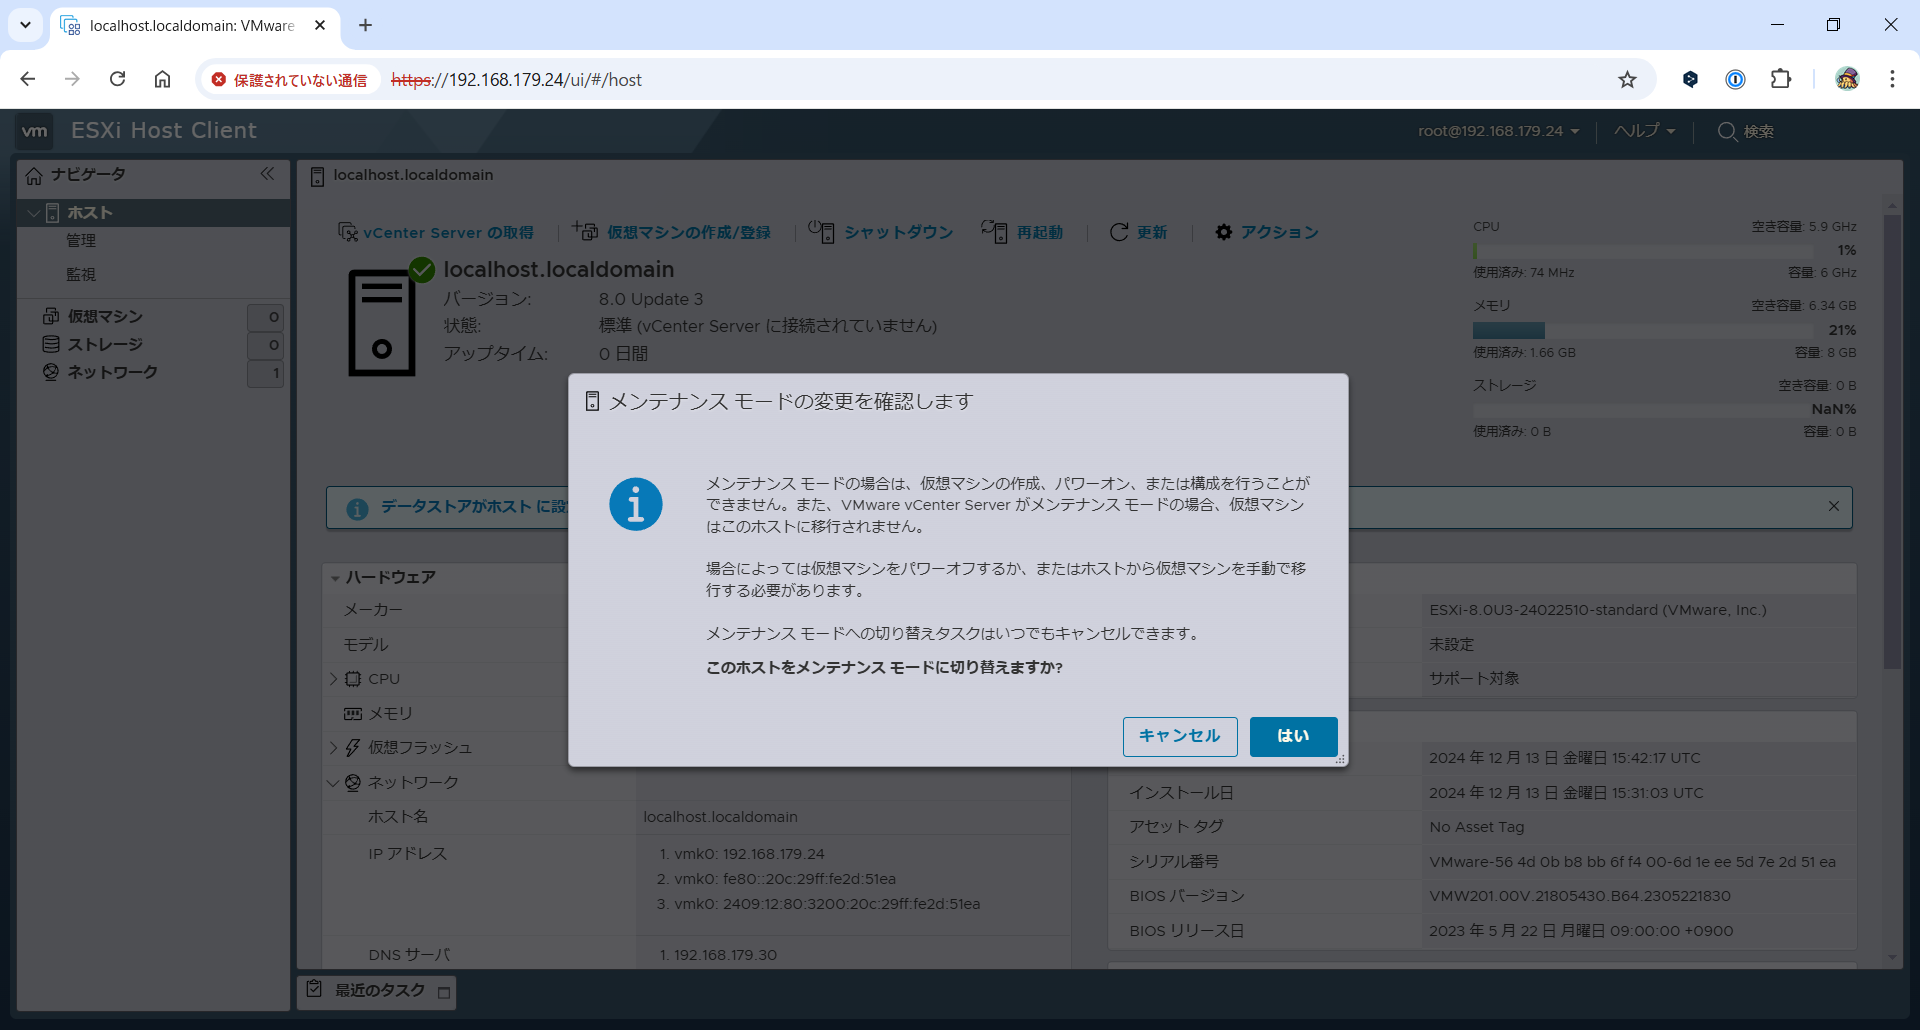Click the localhost.localdomain breadcrumb title
The width and height of the screenshot is (1920, 1030).
[413, 175]
